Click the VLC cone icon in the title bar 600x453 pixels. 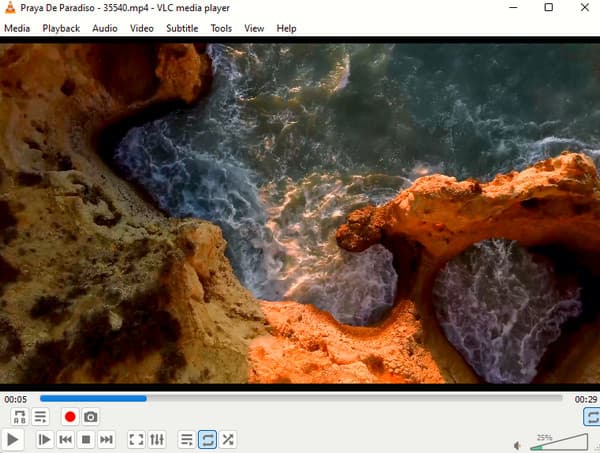click(x=10, y=8)
